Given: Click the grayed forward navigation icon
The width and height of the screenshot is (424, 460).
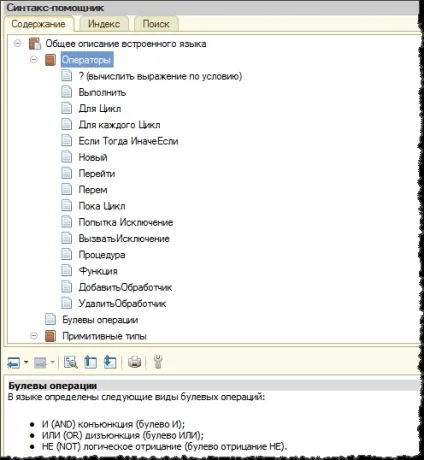Looking at the screenshot, I should click(40, 362).
